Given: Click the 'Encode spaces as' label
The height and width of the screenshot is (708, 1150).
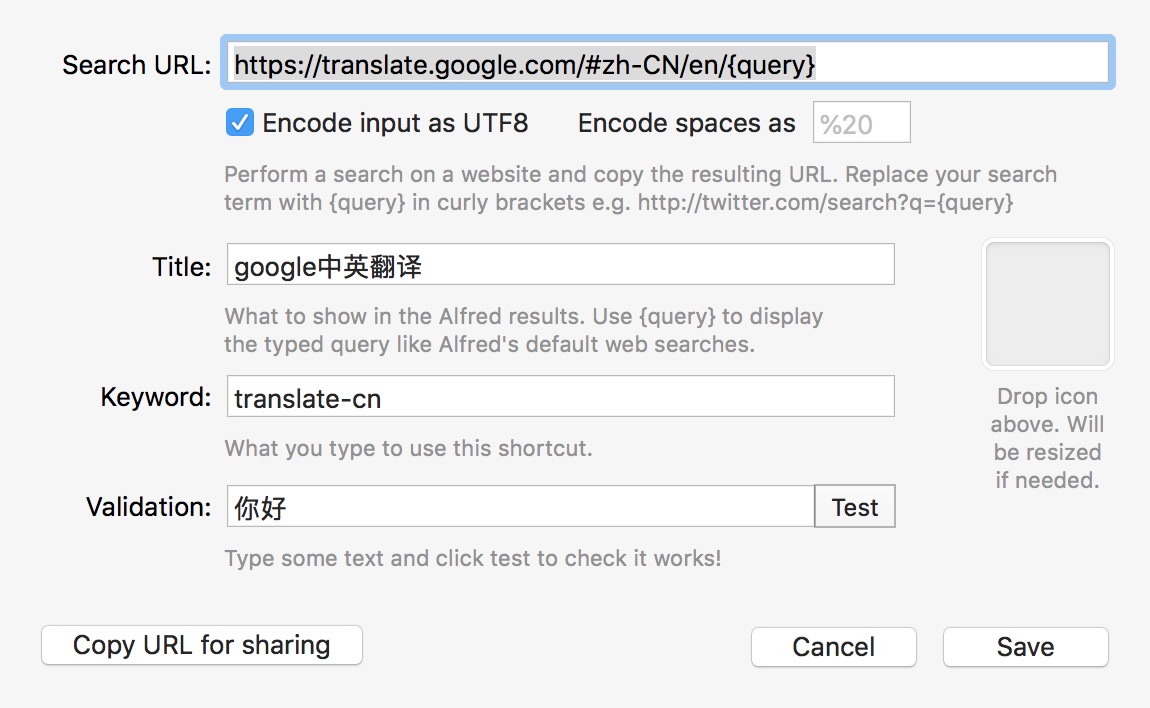Looking at the screenshot, I should tap(686, 123).
